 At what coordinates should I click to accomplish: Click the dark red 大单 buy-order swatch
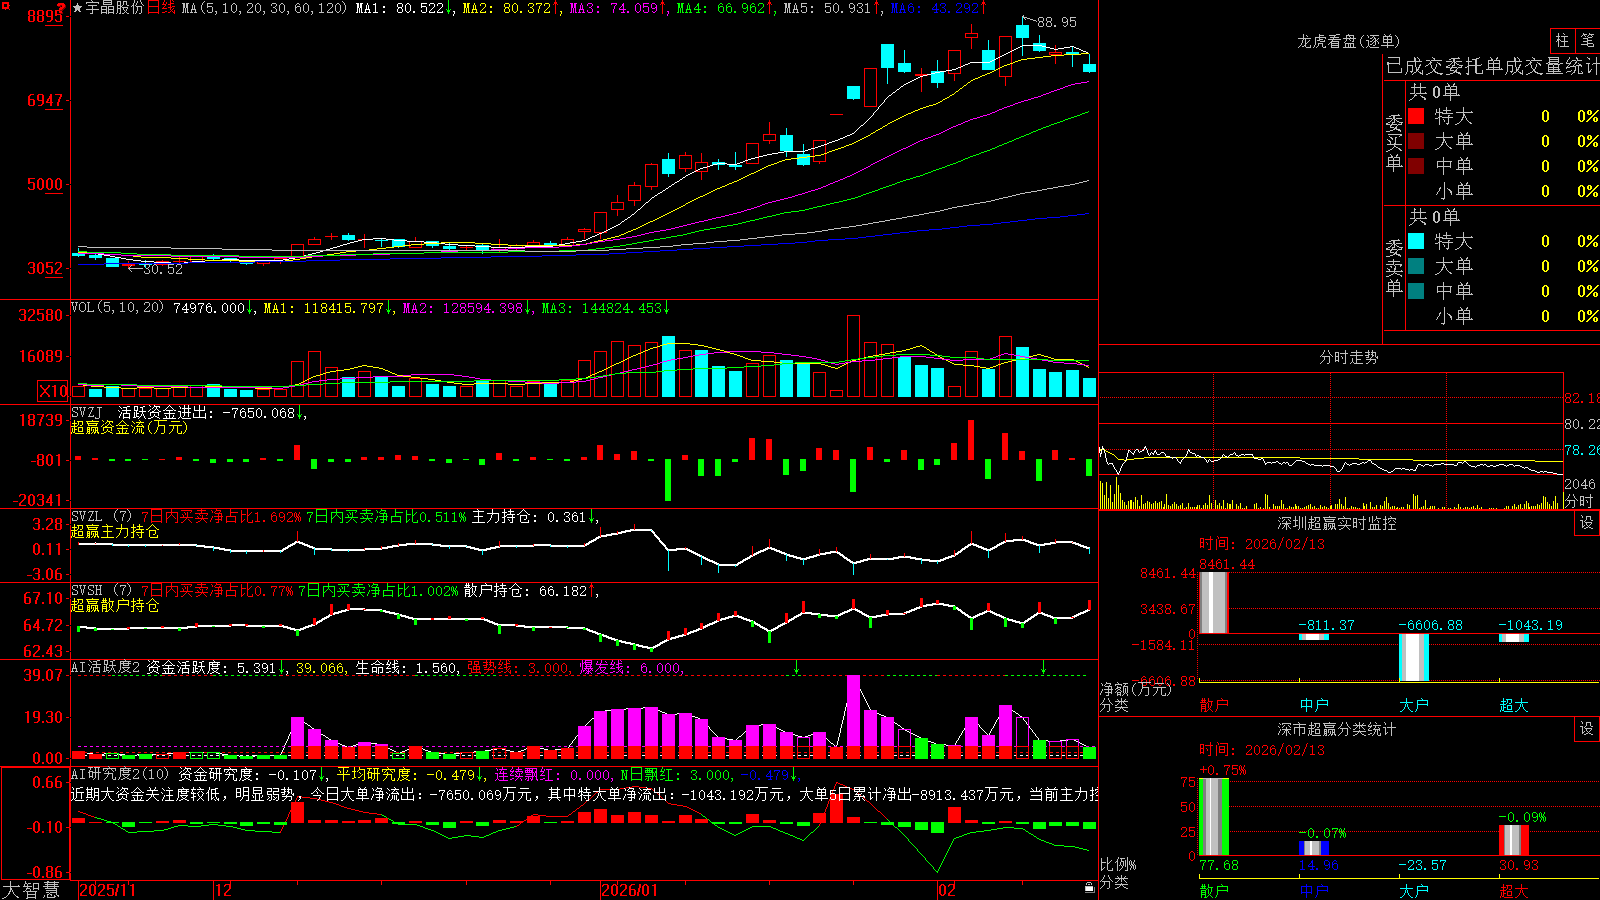click(1416, 141)
